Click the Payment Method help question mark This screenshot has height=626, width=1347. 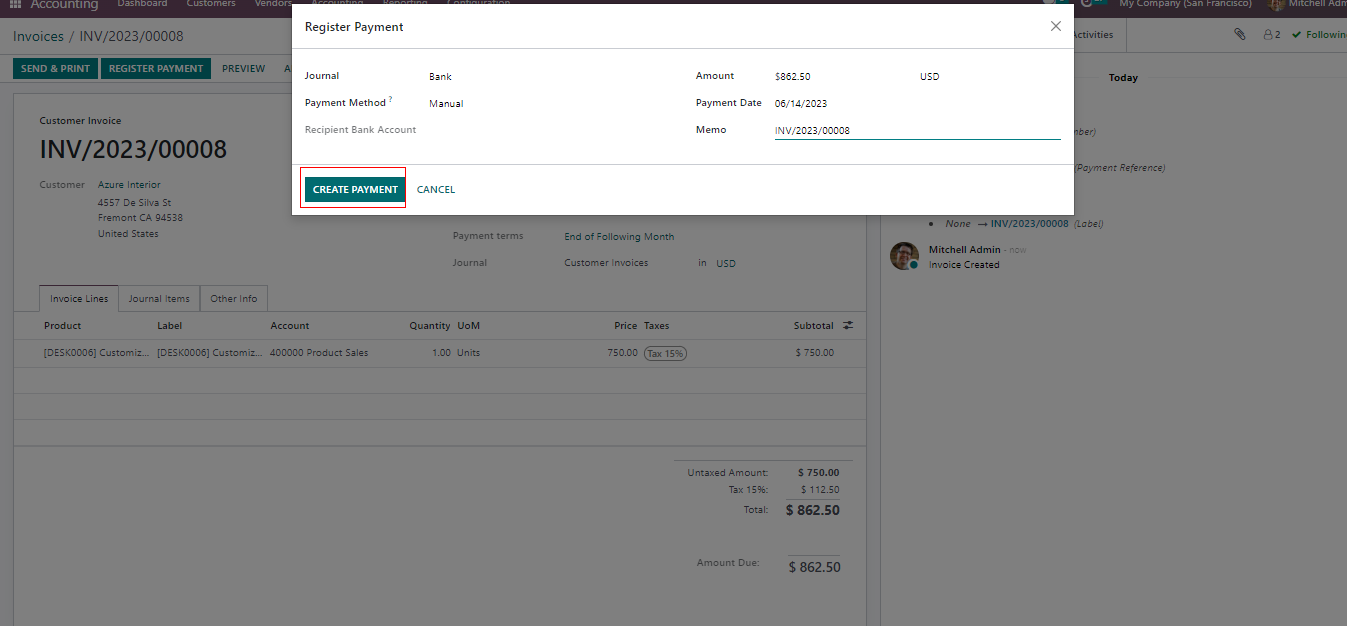[391, 100]
